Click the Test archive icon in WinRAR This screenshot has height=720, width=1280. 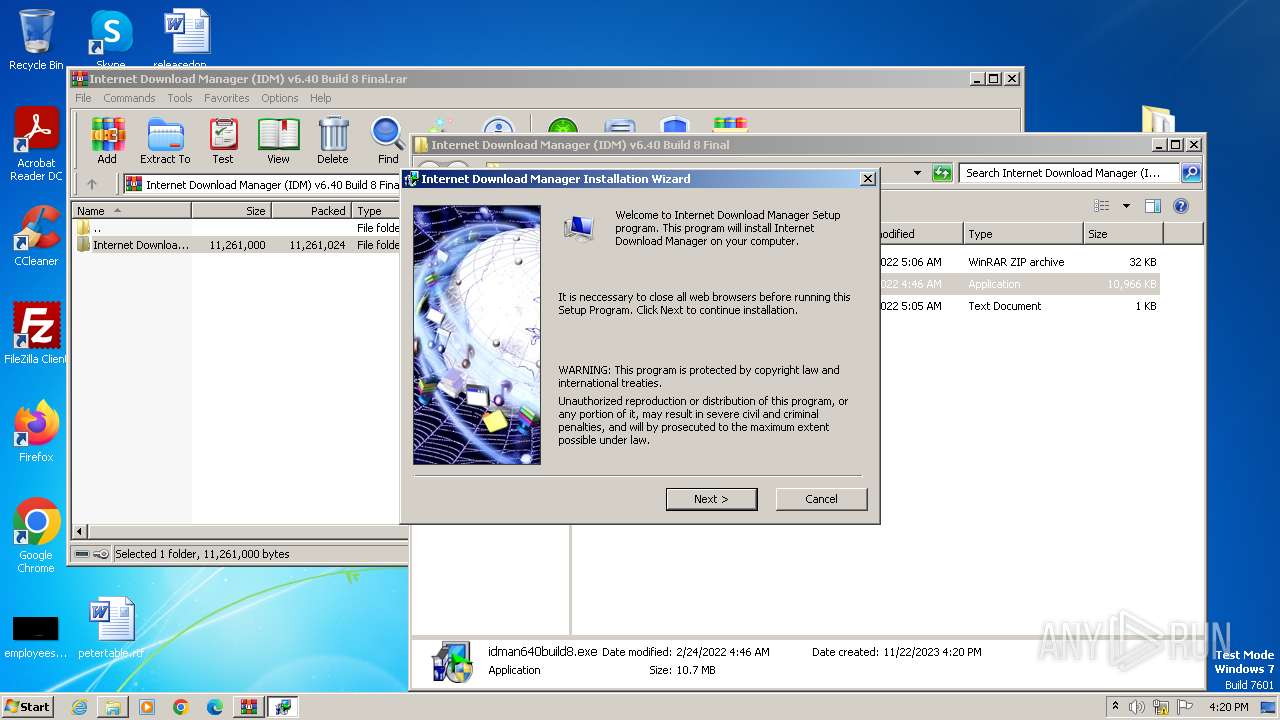(x=223, y=141)
